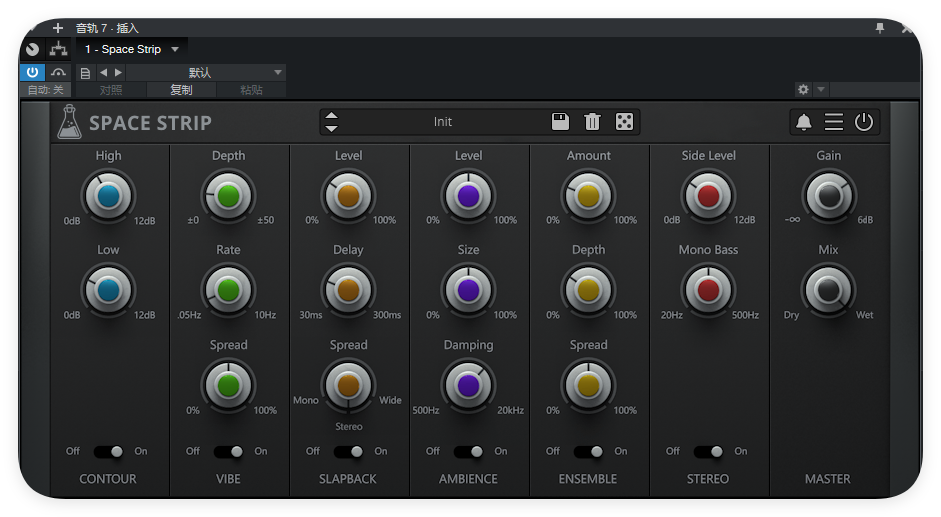Click the Master Mix knob
The image size is (941, 517).
point(829,291)
